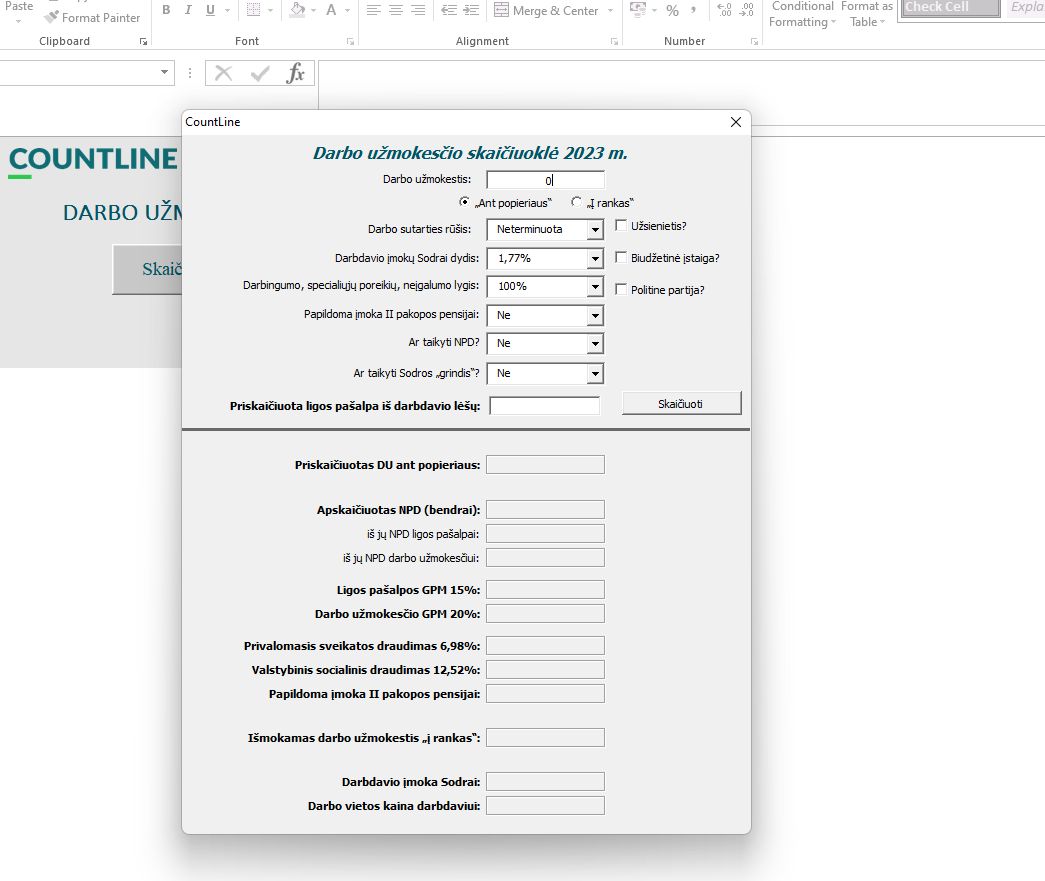
Task: Open the Ar taikyti Sodros „grindis"? dropdown
Action: coord(595,373)
